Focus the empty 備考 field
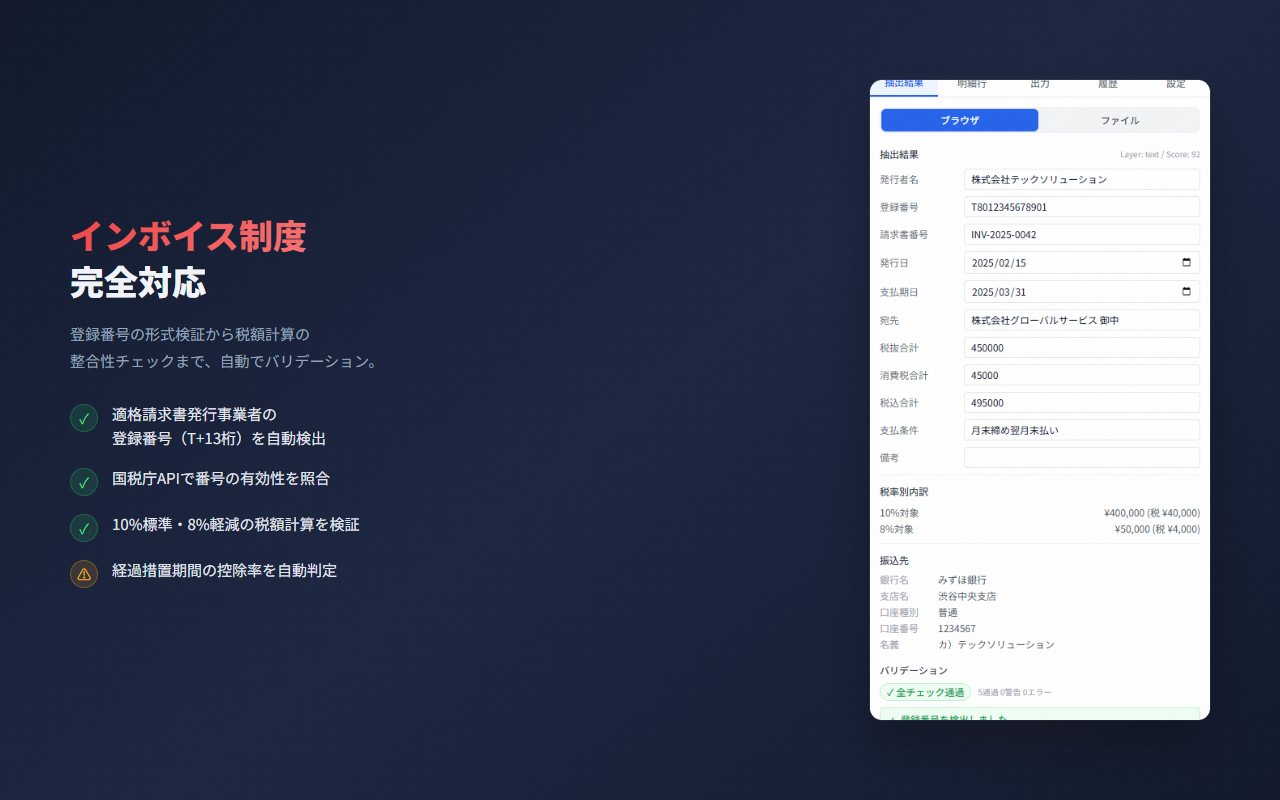Screen dimensions: 1280x800 pos(1082,458)
